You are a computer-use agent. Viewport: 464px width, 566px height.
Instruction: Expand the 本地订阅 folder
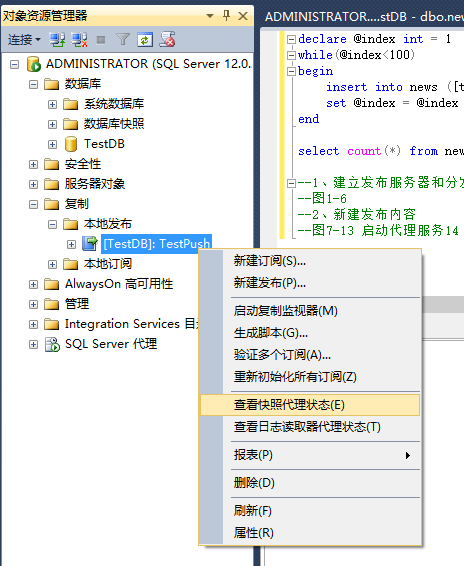tap(52, 264)
